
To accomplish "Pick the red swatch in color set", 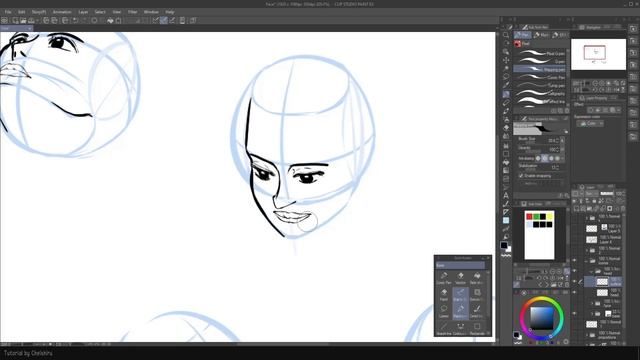I will click(529, 216).
